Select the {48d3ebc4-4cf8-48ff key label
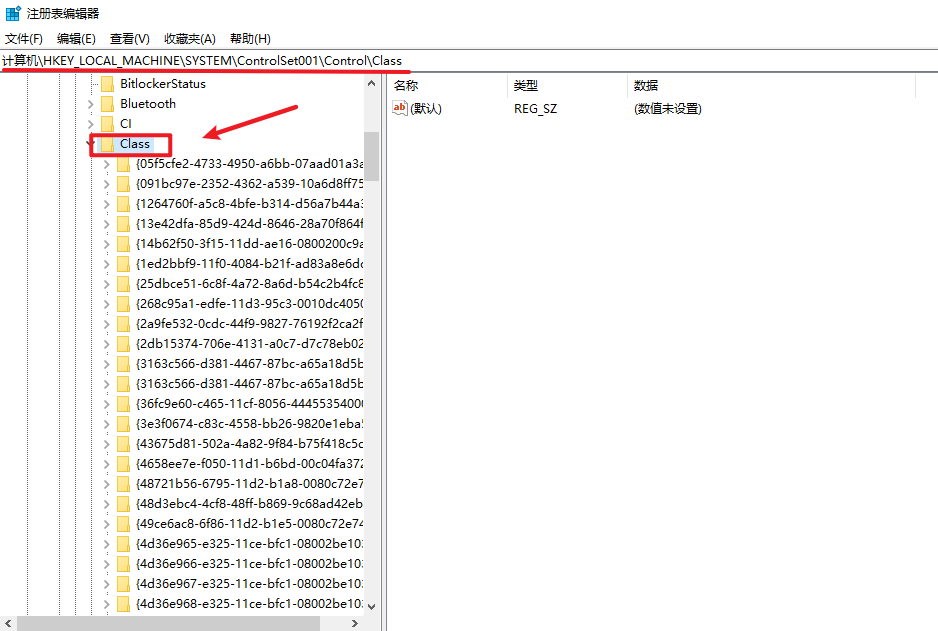938x631 pixels. [249, 504]
